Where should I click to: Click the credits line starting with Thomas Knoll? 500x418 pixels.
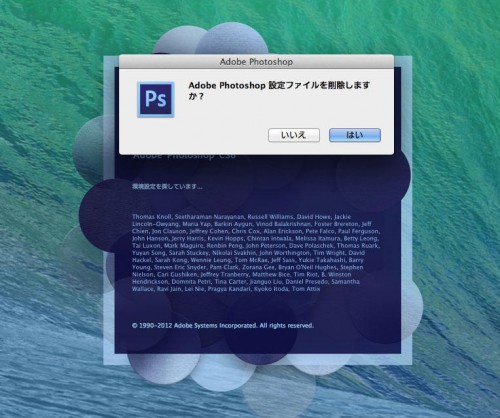point(241,217)
